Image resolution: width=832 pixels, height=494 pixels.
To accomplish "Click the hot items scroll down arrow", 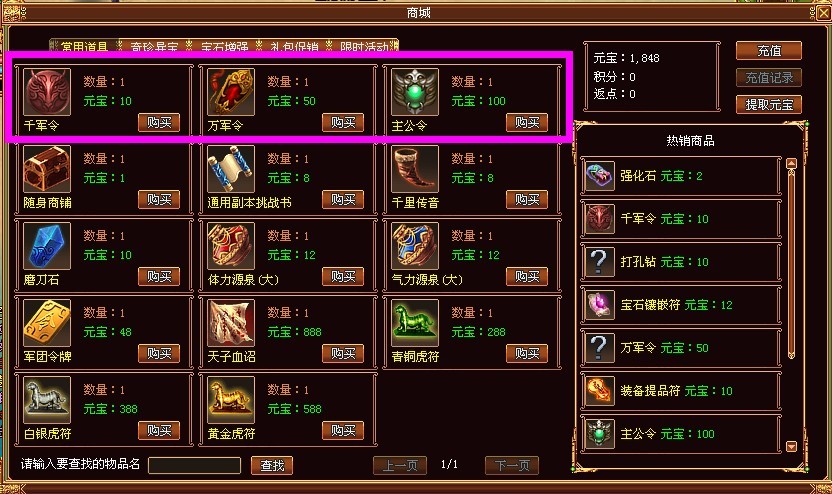I will 791,446.
